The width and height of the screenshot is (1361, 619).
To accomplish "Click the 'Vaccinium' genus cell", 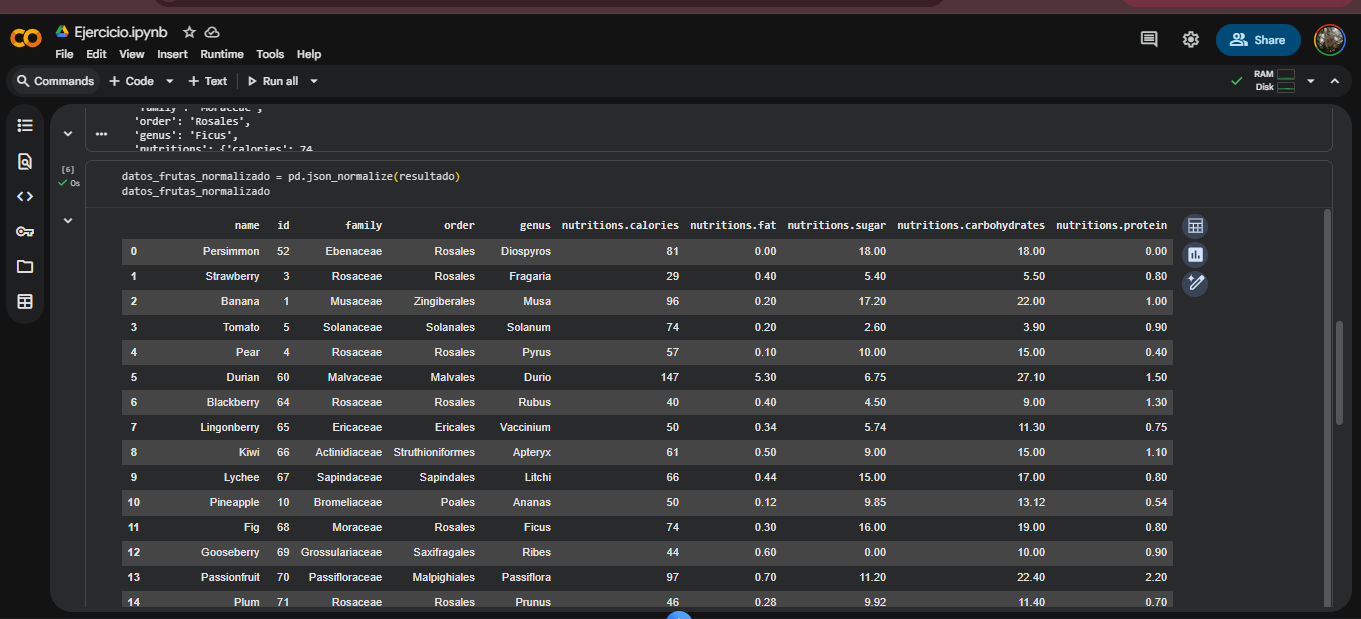I will [x=525, y=427].
